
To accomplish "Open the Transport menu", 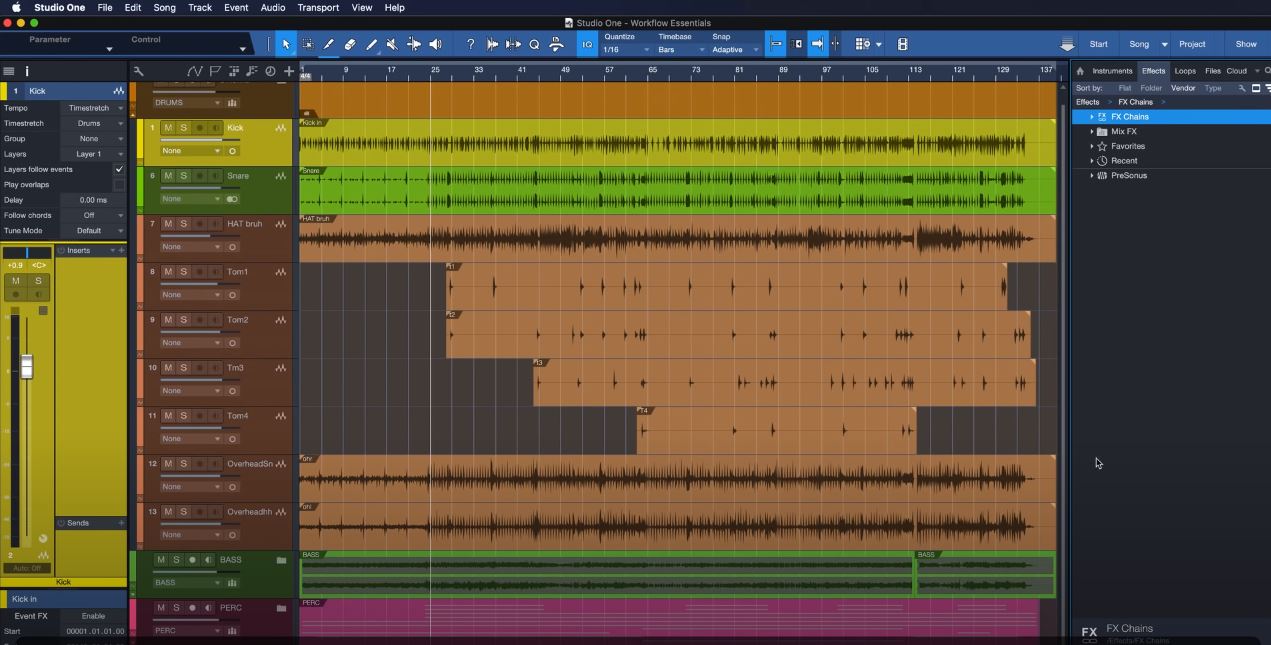I will click(318, 7).
